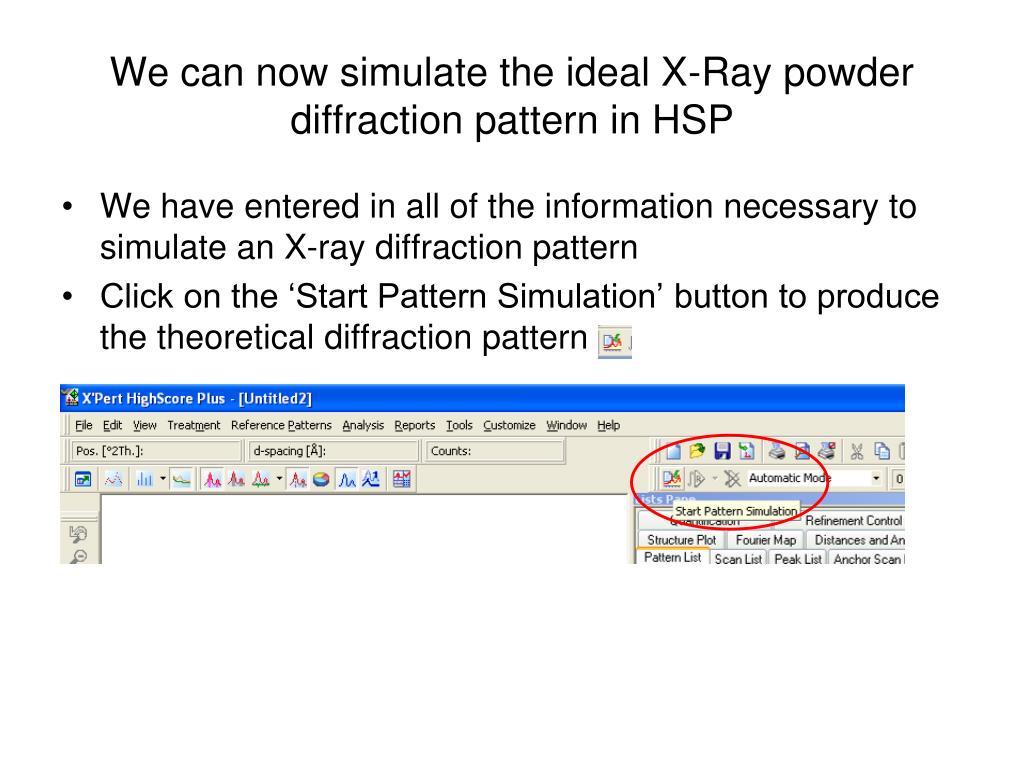Open the Analysis menu
This screenshot has width=1024, height=768.
363,425
